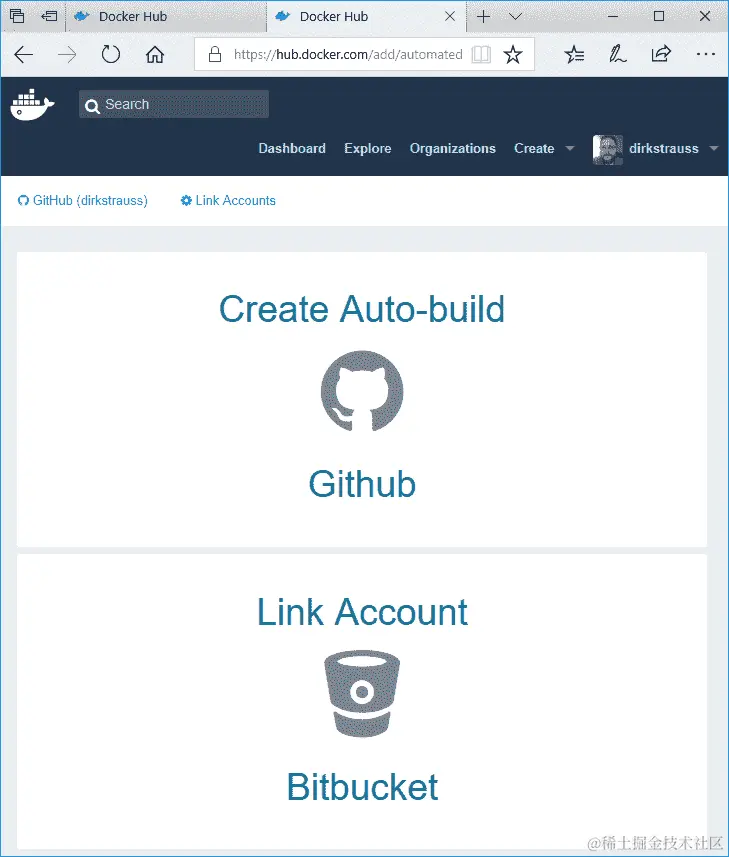Add page to favorites with star icon
This screenshot has height=857, width=729.
[x=513, y=54]
